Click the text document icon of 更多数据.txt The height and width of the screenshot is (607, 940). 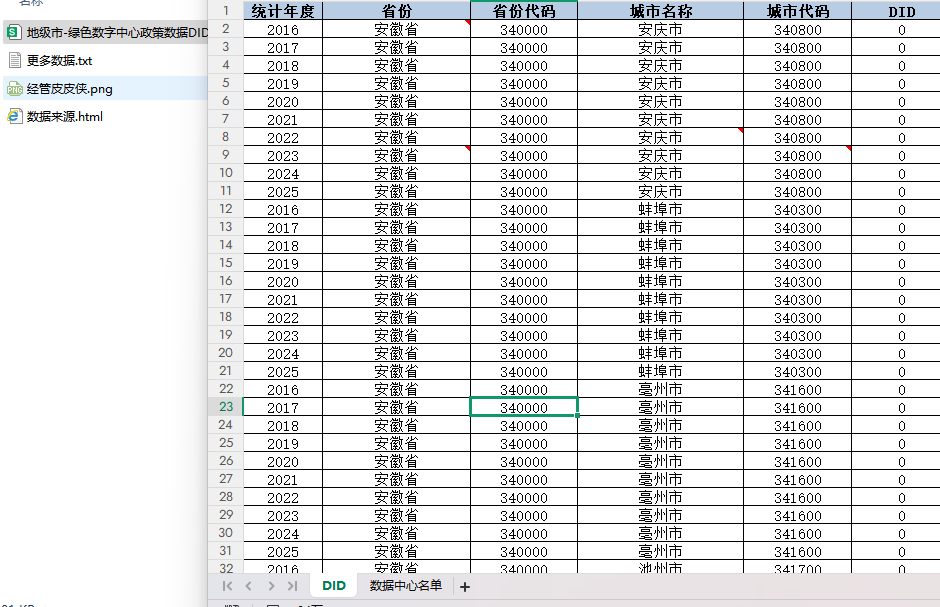click(x=15, y=60)
